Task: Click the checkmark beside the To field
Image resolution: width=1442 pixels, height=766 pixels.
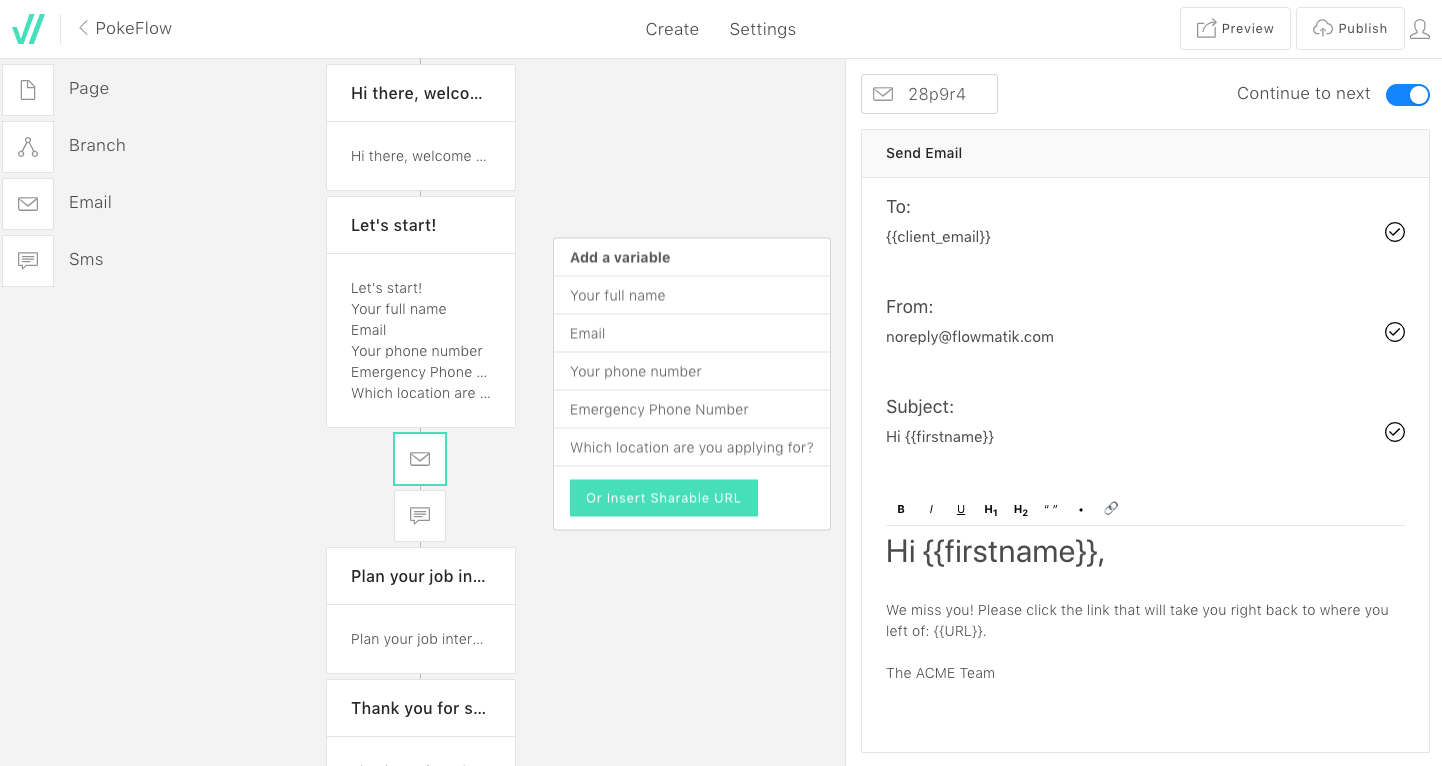Action: [1394, 232]
